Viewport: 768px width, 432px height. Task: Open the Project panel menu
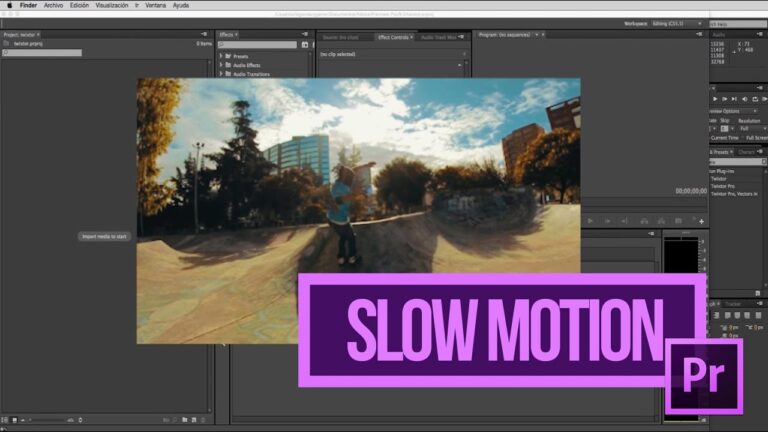[204, 34]
